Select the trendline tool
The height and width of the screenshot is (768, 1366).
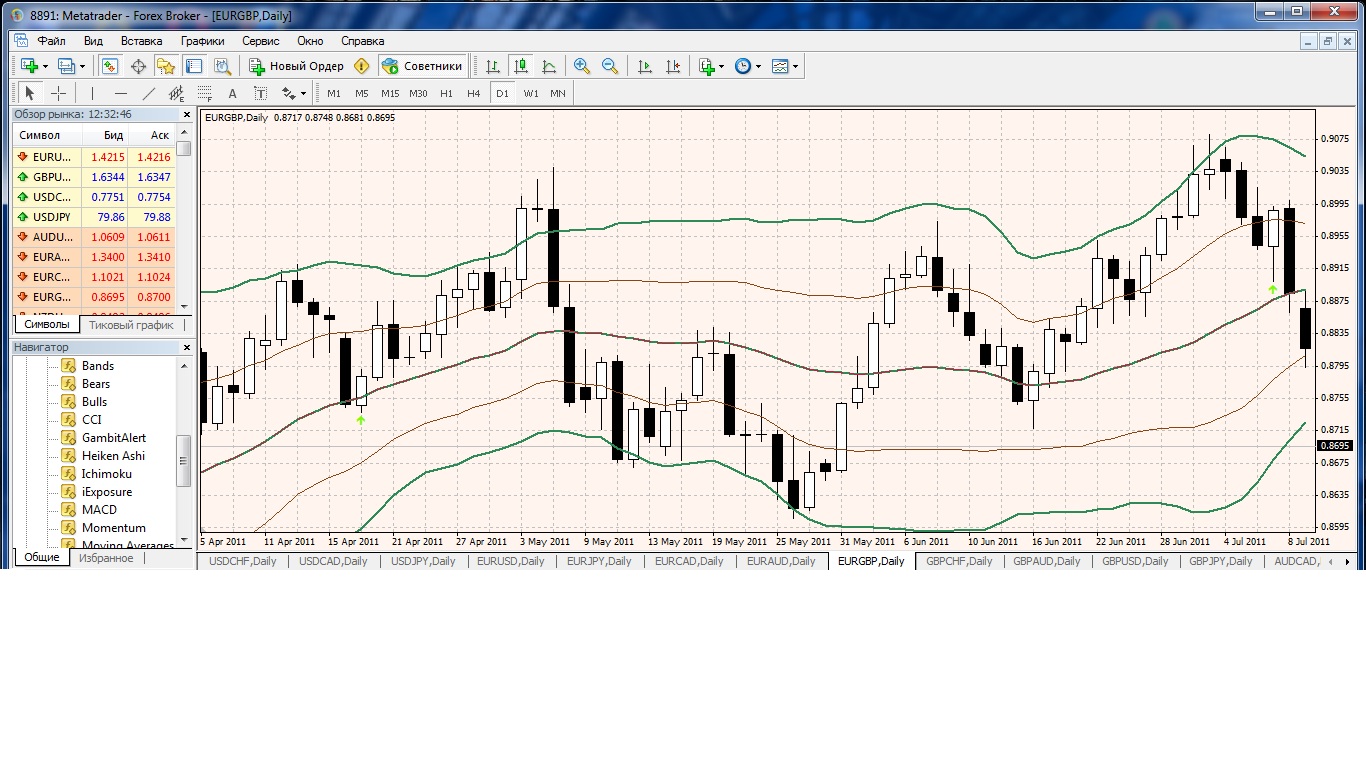[x=149, y=93]
